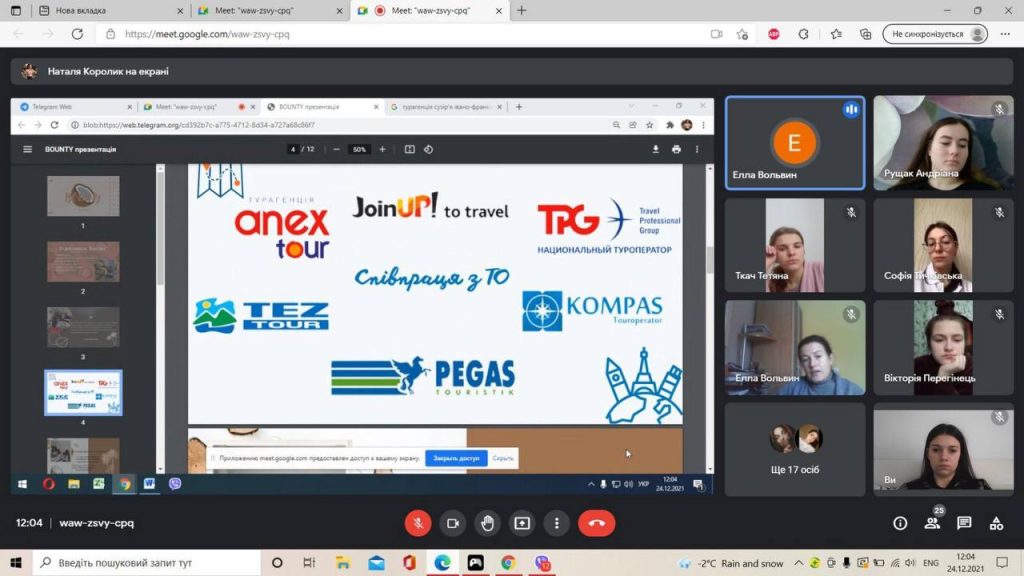The width and height of the screenshot is (1024, 576).
Task: Open Edge settings and more menu
Action: click(x=1004, y=34)
